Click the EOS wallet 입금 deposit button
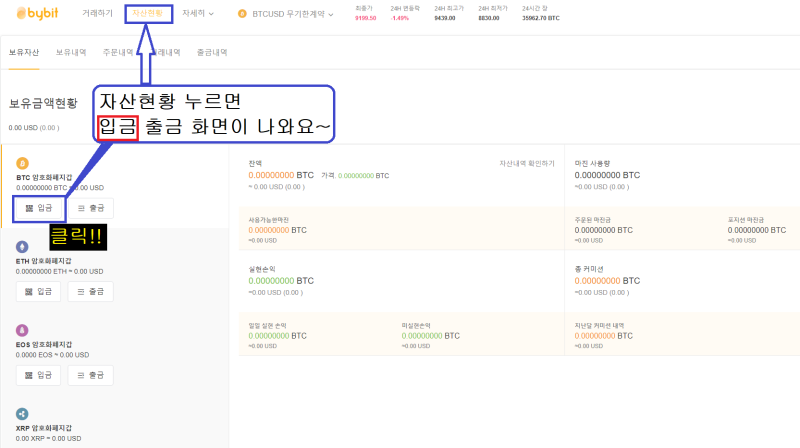 [38, 375]
